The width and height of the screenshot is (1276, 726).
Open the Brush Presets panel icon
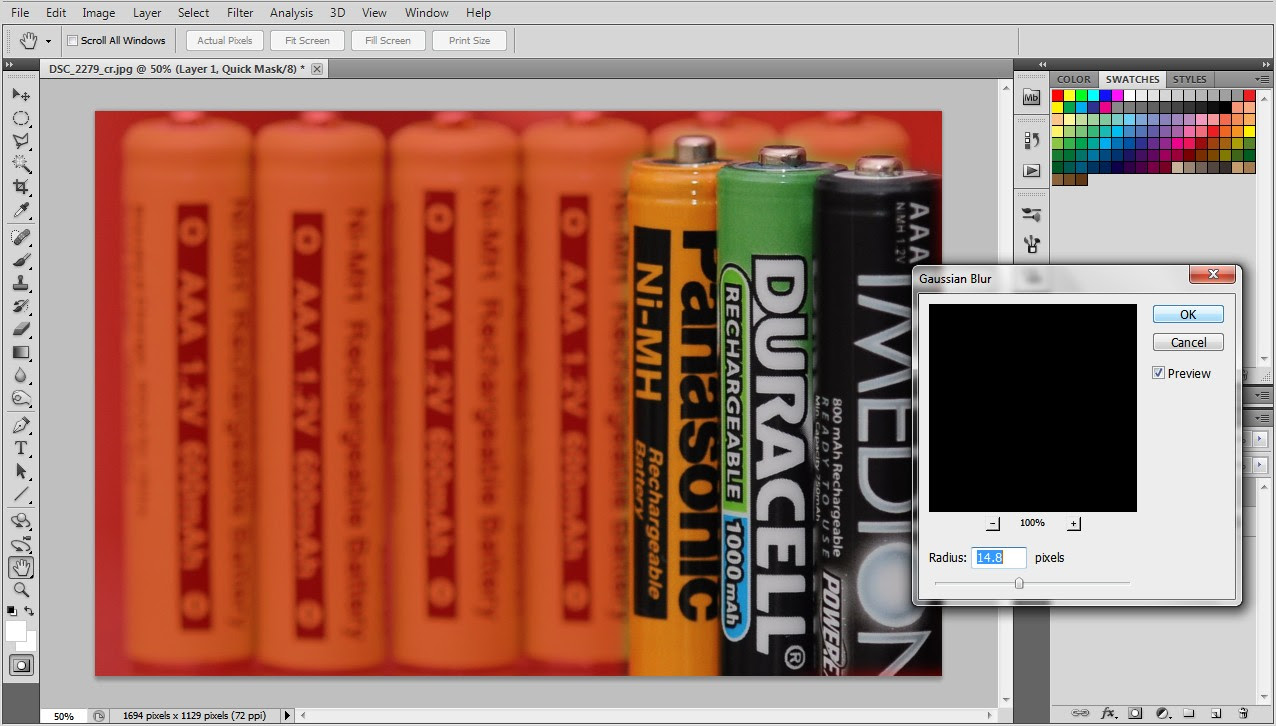point(1032,244)
